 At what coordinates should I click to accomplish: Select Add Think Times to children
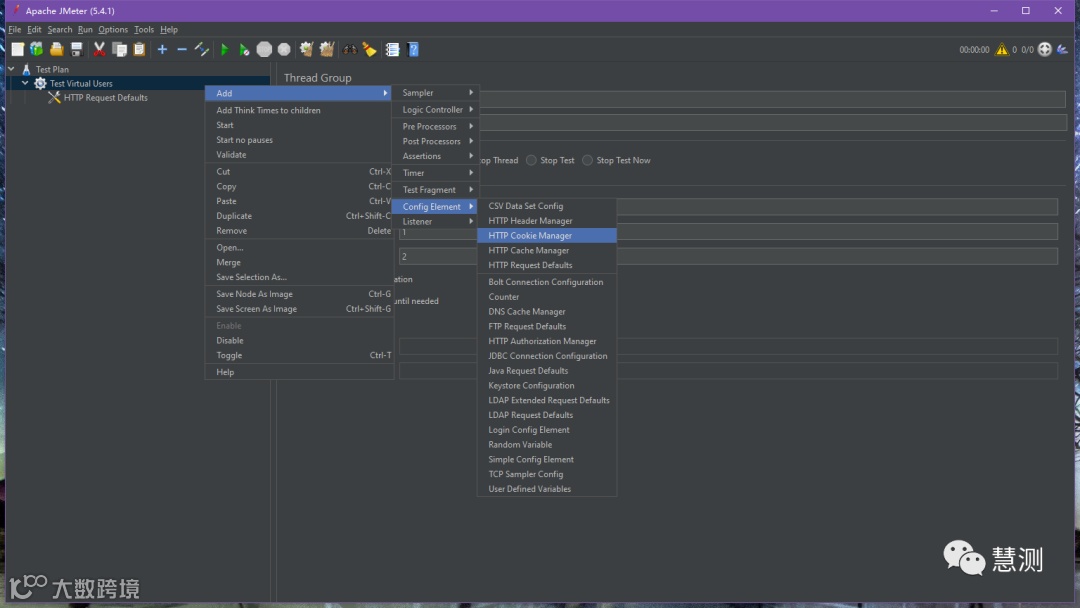[x=299, y=110]
